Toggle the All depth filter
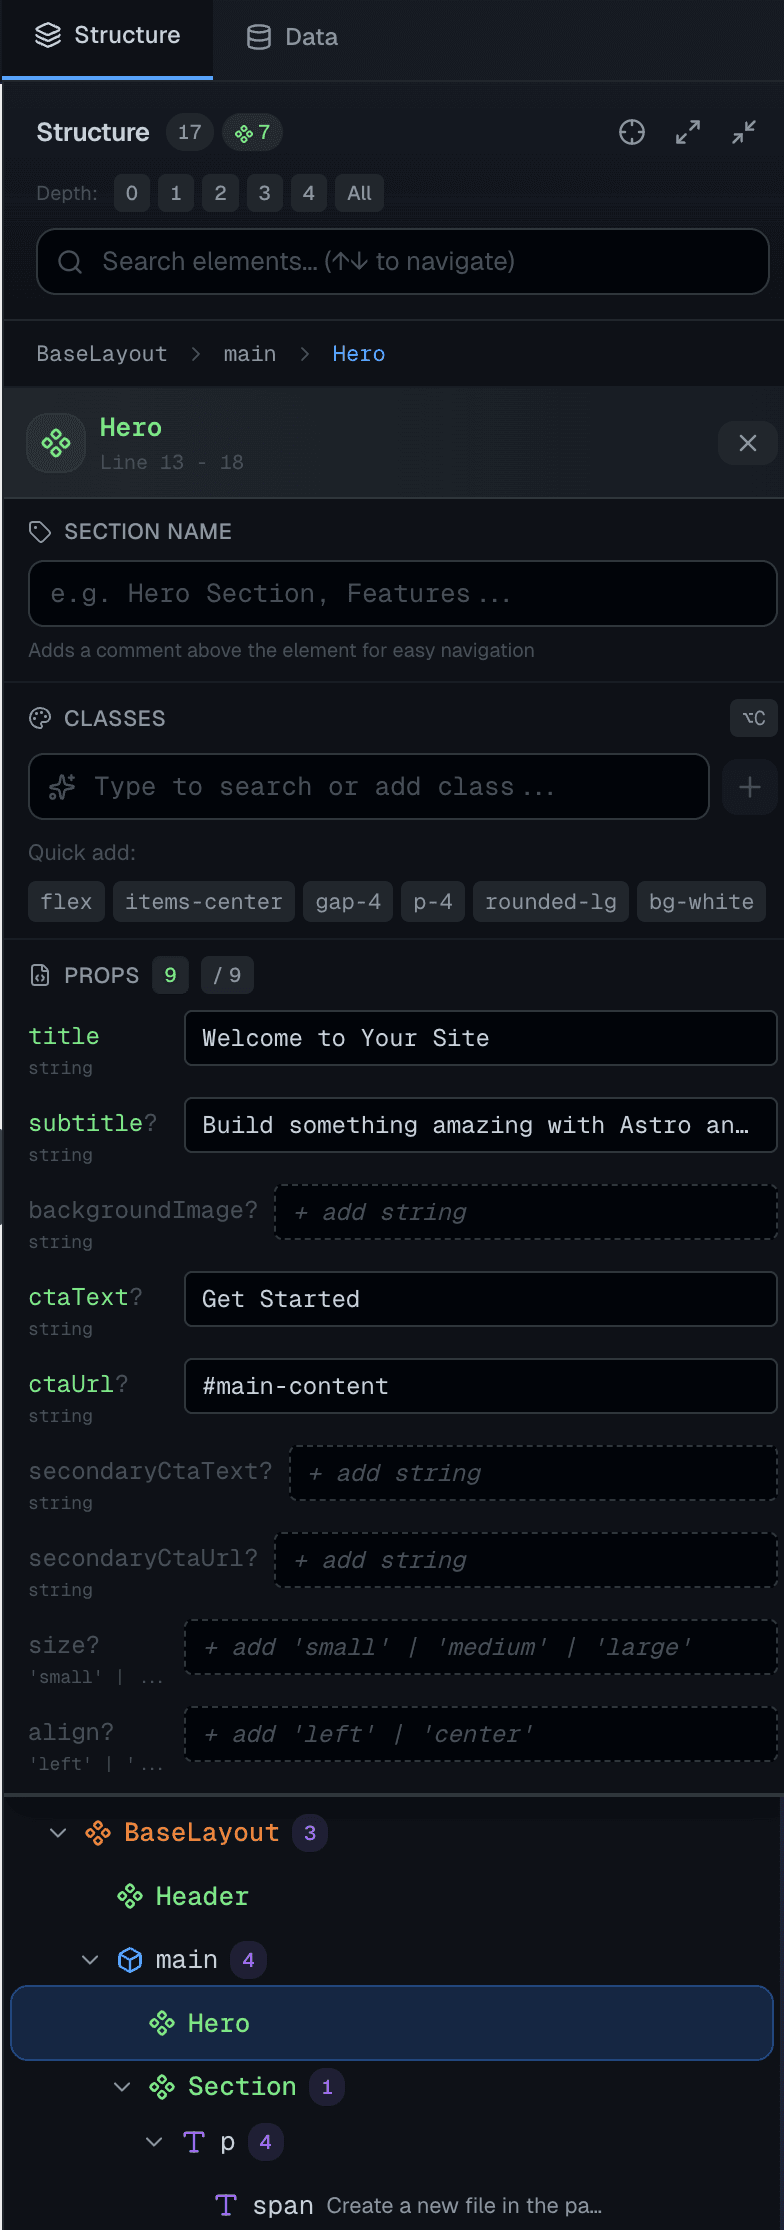Screen dimensions: 784x2230 coord(359,193)
